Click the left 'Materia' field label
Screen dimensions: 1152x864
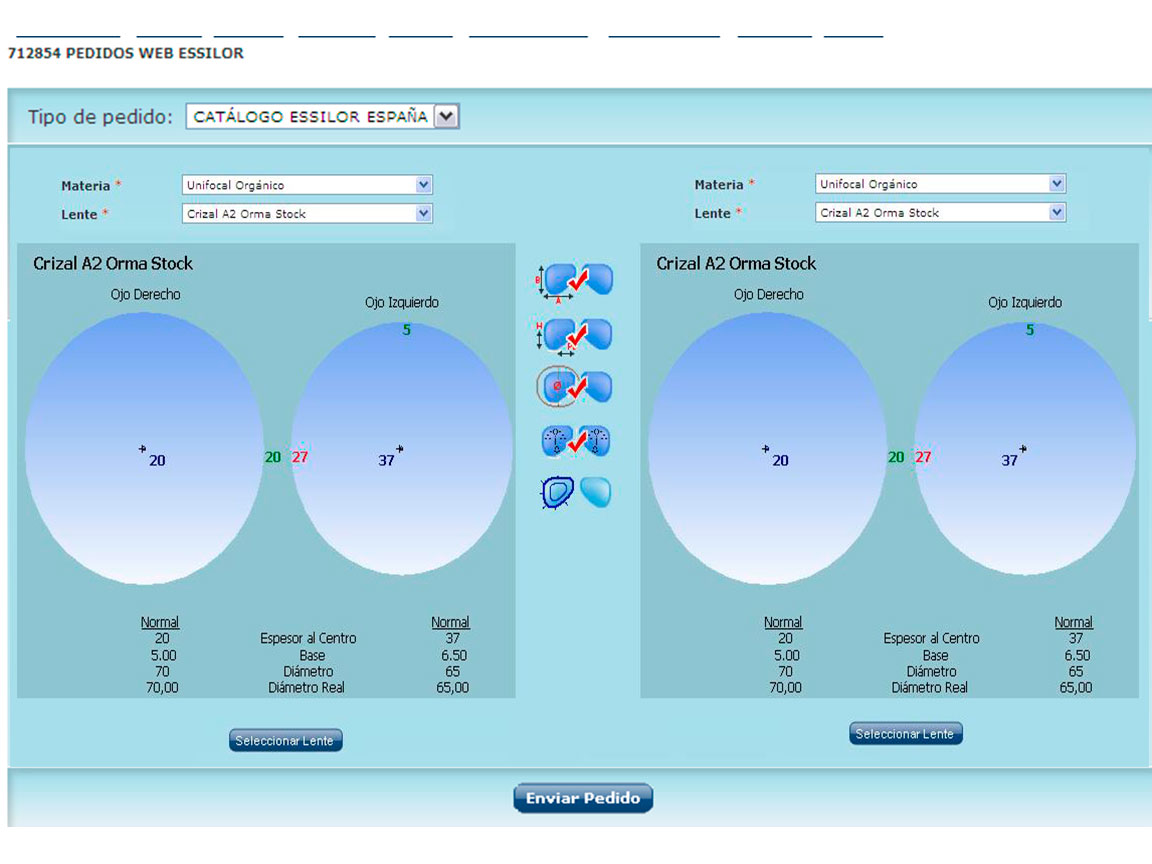(x=85, y=186)
